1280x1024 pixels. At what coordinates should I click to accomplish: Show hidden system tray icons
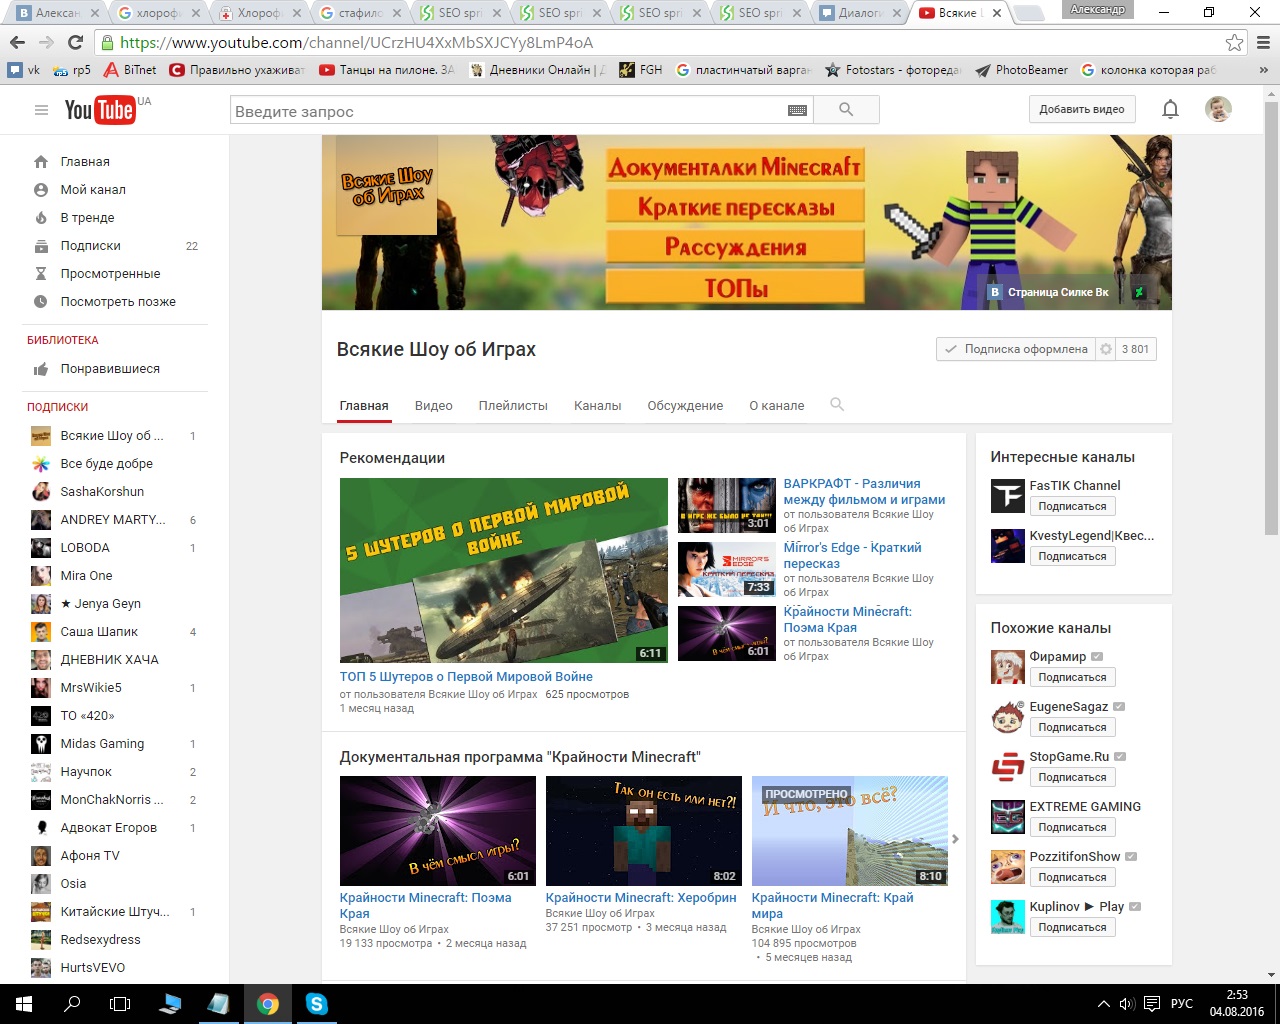point(1104,1004)
